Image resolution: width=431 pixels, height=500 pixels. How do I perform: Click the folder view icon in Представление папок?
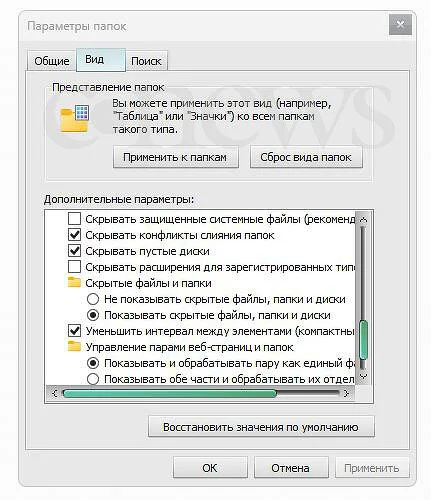75,118
